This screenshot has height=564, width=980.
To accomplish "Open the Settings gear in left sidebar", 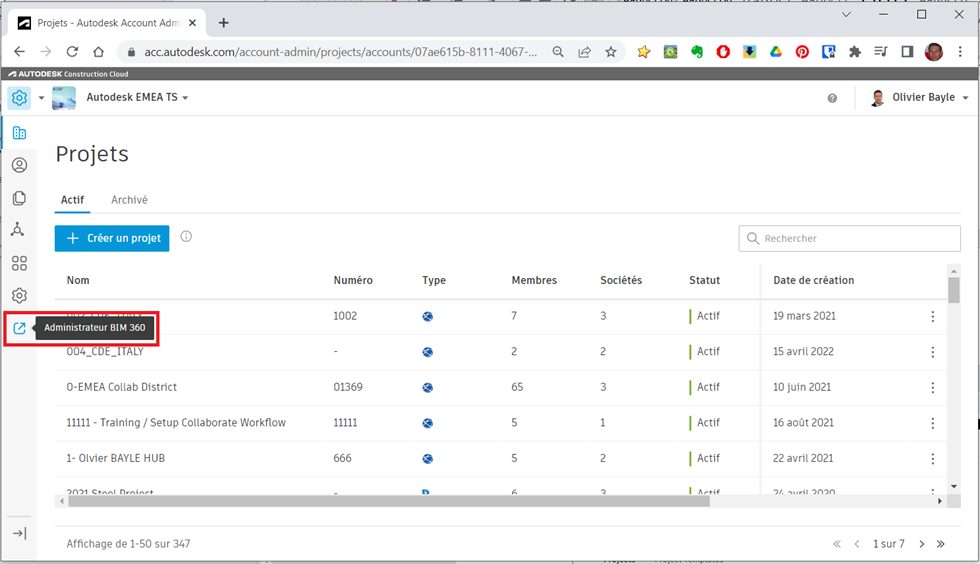I will [19, 295].
